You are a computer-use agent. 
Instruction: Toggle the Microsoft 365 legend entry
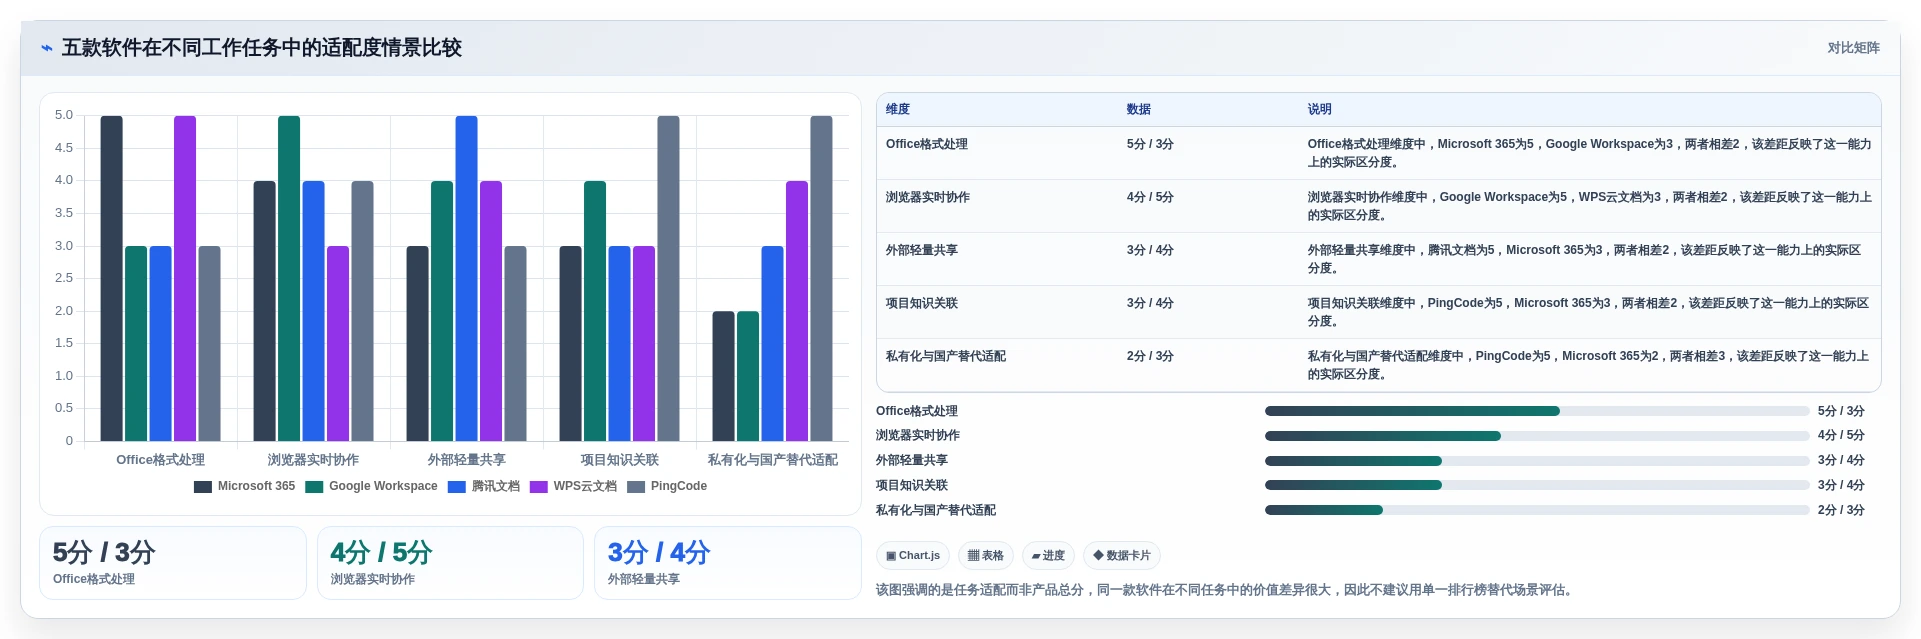pos(244,486)
